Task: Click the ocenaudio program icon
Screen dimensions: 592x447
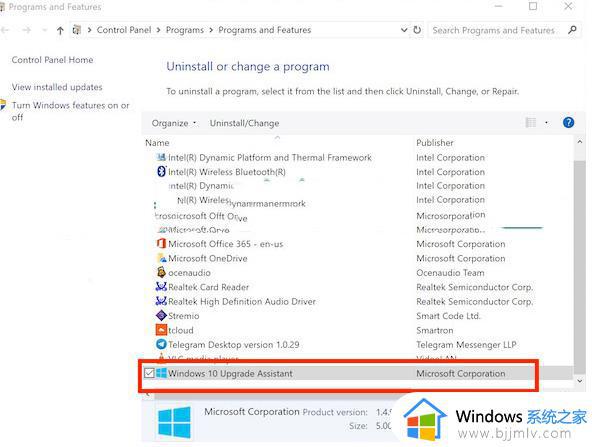Action: click(161, 272)
